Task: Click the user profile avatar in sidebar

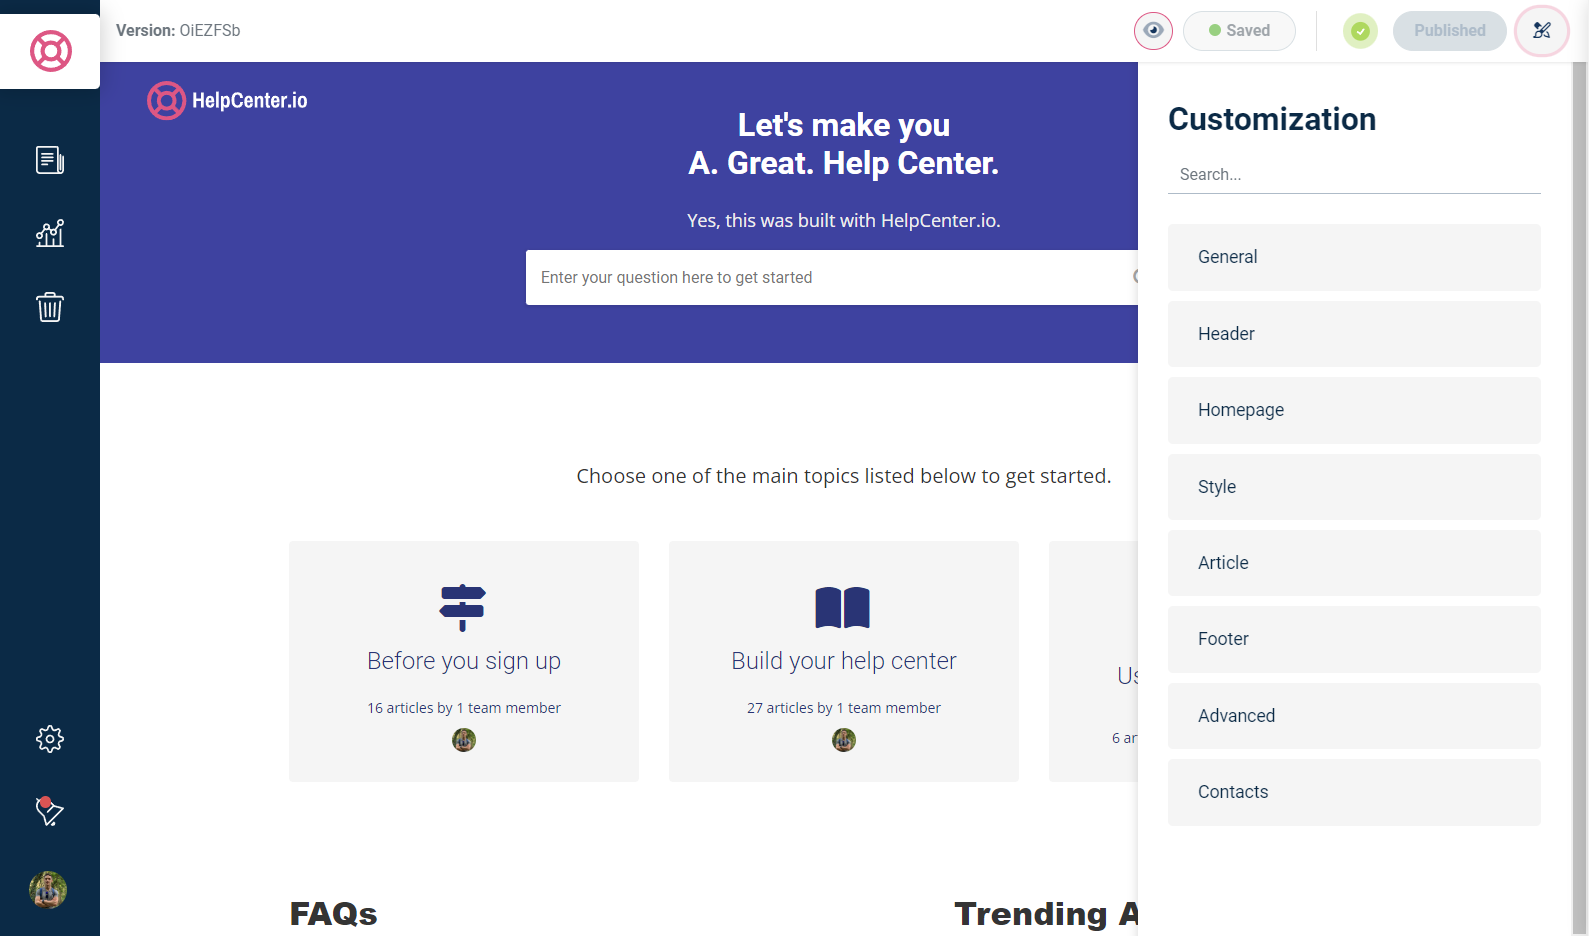Action: point(48,889)
